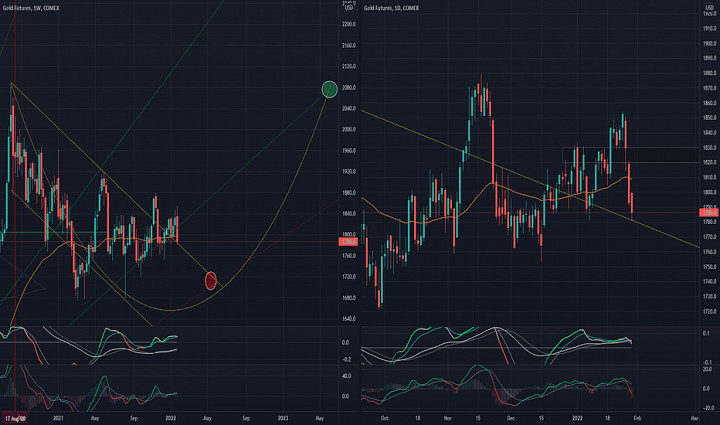Click the 1740.0 price level on daily axis

709,281
